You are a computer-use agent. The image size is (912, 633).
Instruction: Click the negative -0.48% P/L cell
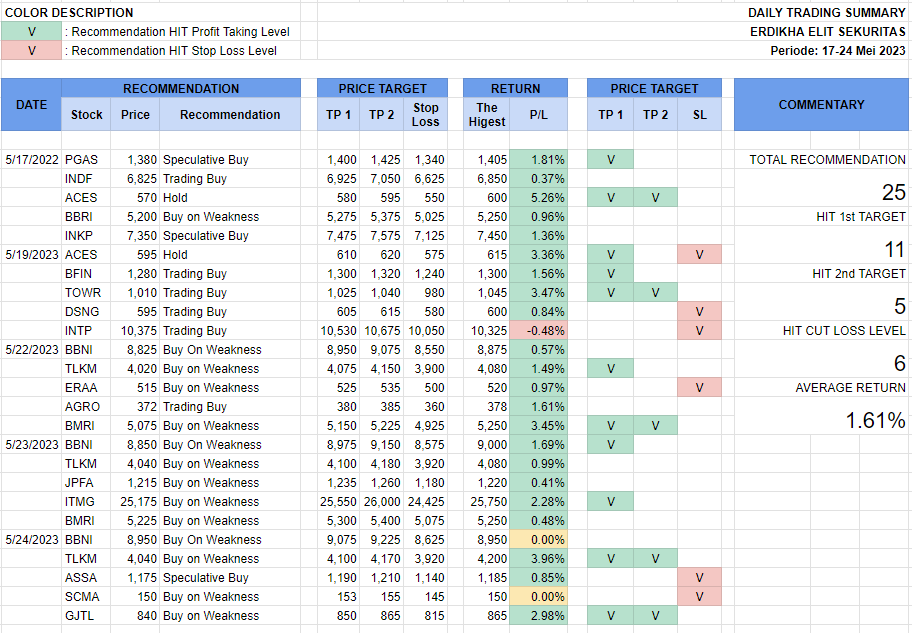tap(539, 331)
